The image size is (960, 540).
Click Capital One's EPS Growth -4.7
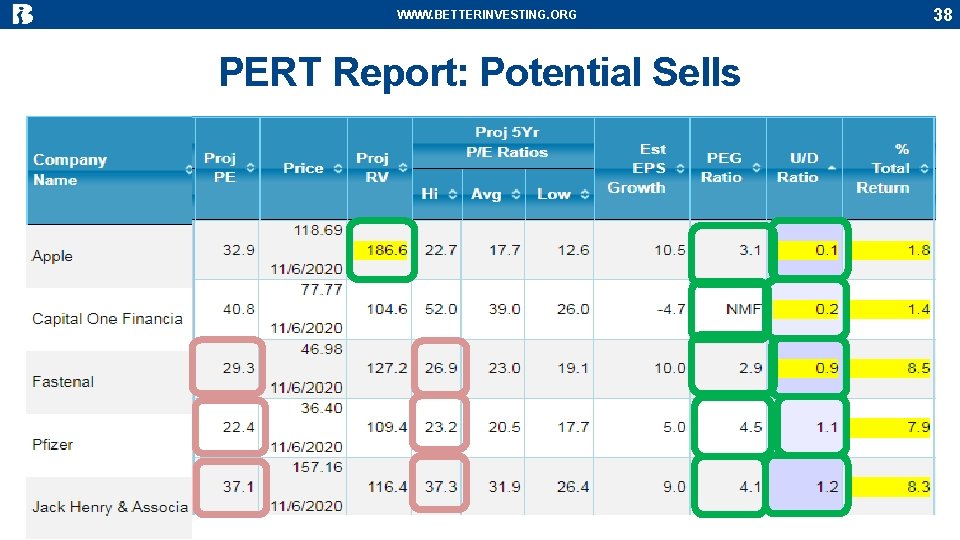tap(671, 309)
